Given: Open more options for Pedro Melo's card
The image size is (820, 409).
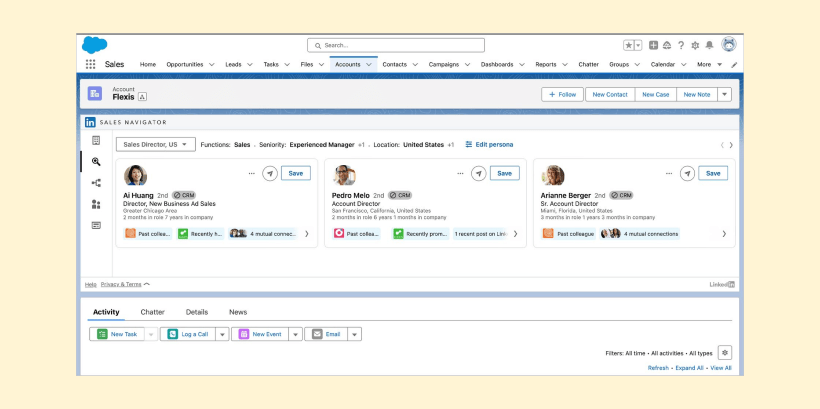Looking at the screenshot, I should 460,173.
